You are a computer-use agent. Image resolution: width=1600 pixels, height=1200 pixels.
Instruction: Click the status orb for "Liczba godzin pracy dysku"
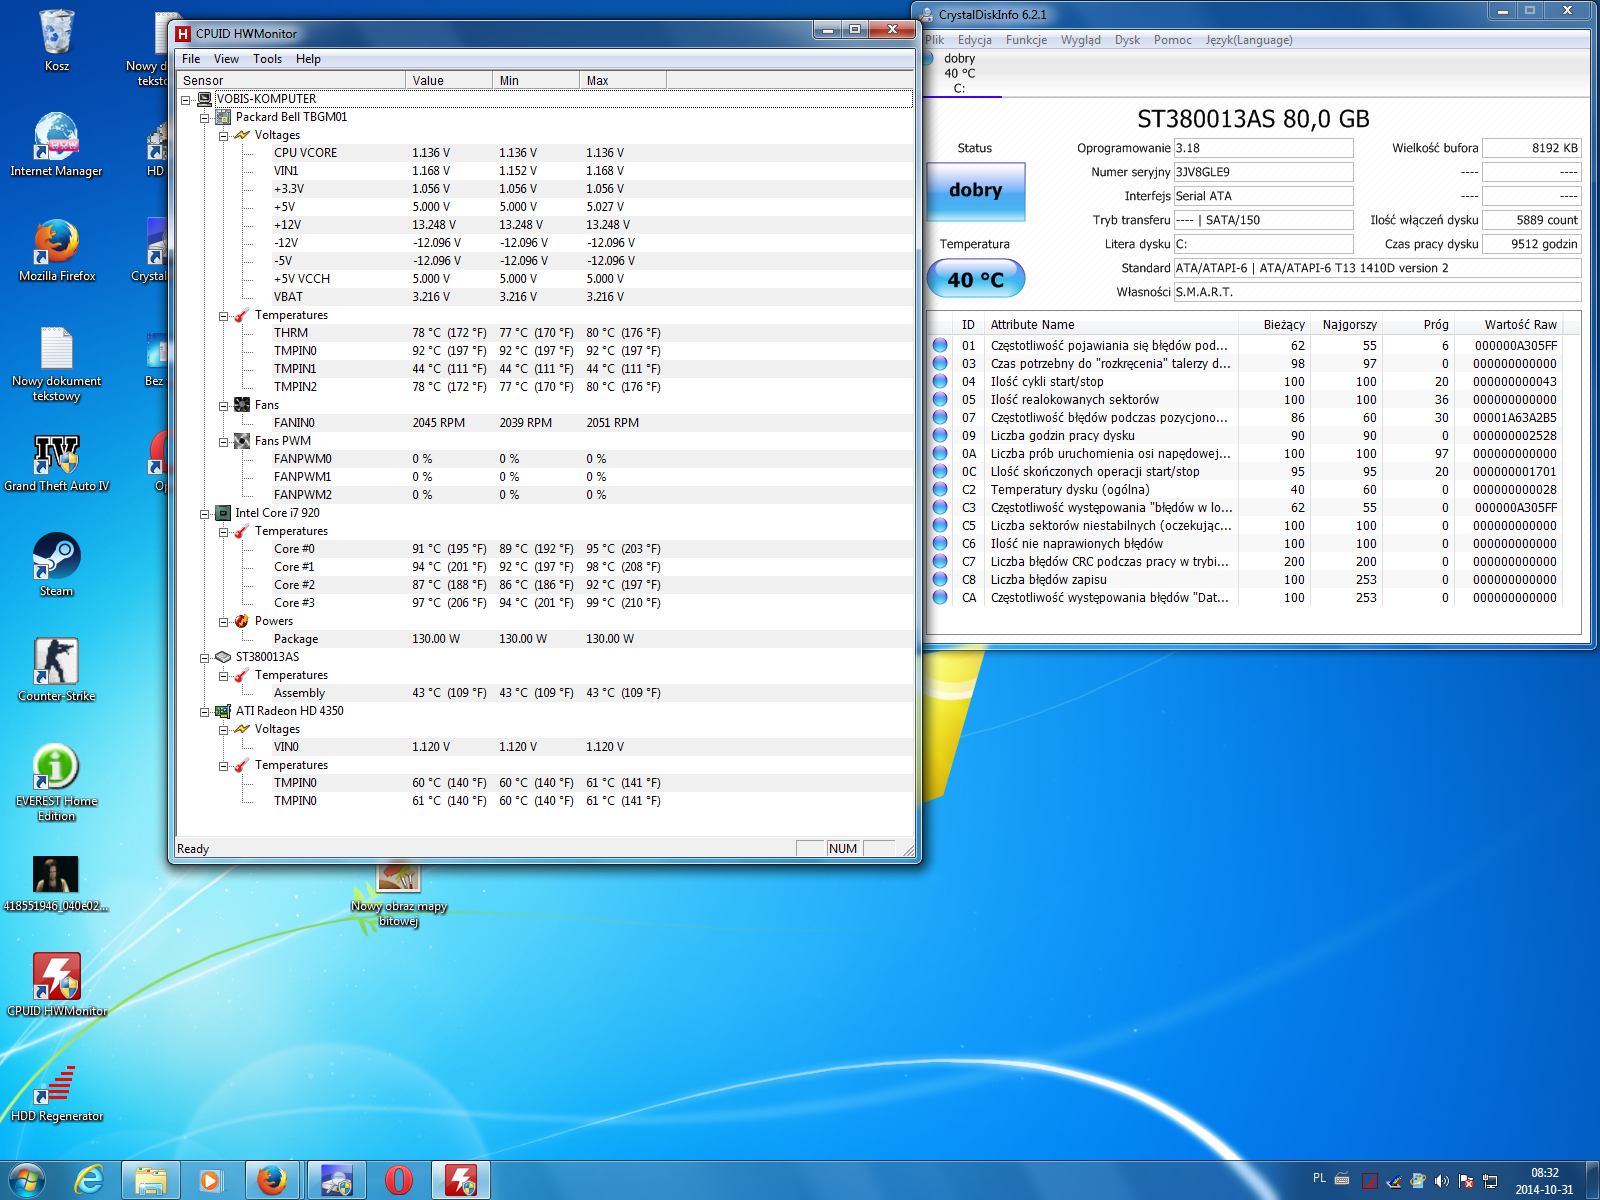click(x=940, y=435)
